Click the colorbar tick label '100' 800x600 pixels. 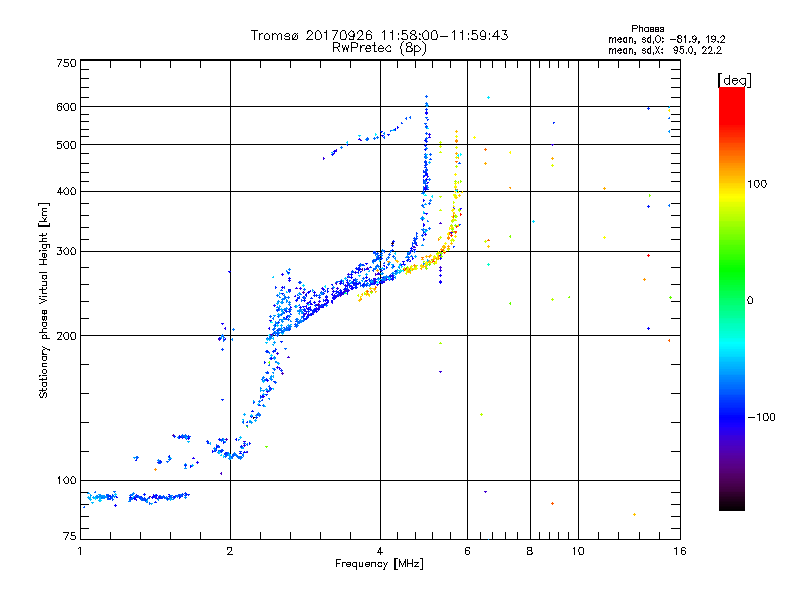757,184
